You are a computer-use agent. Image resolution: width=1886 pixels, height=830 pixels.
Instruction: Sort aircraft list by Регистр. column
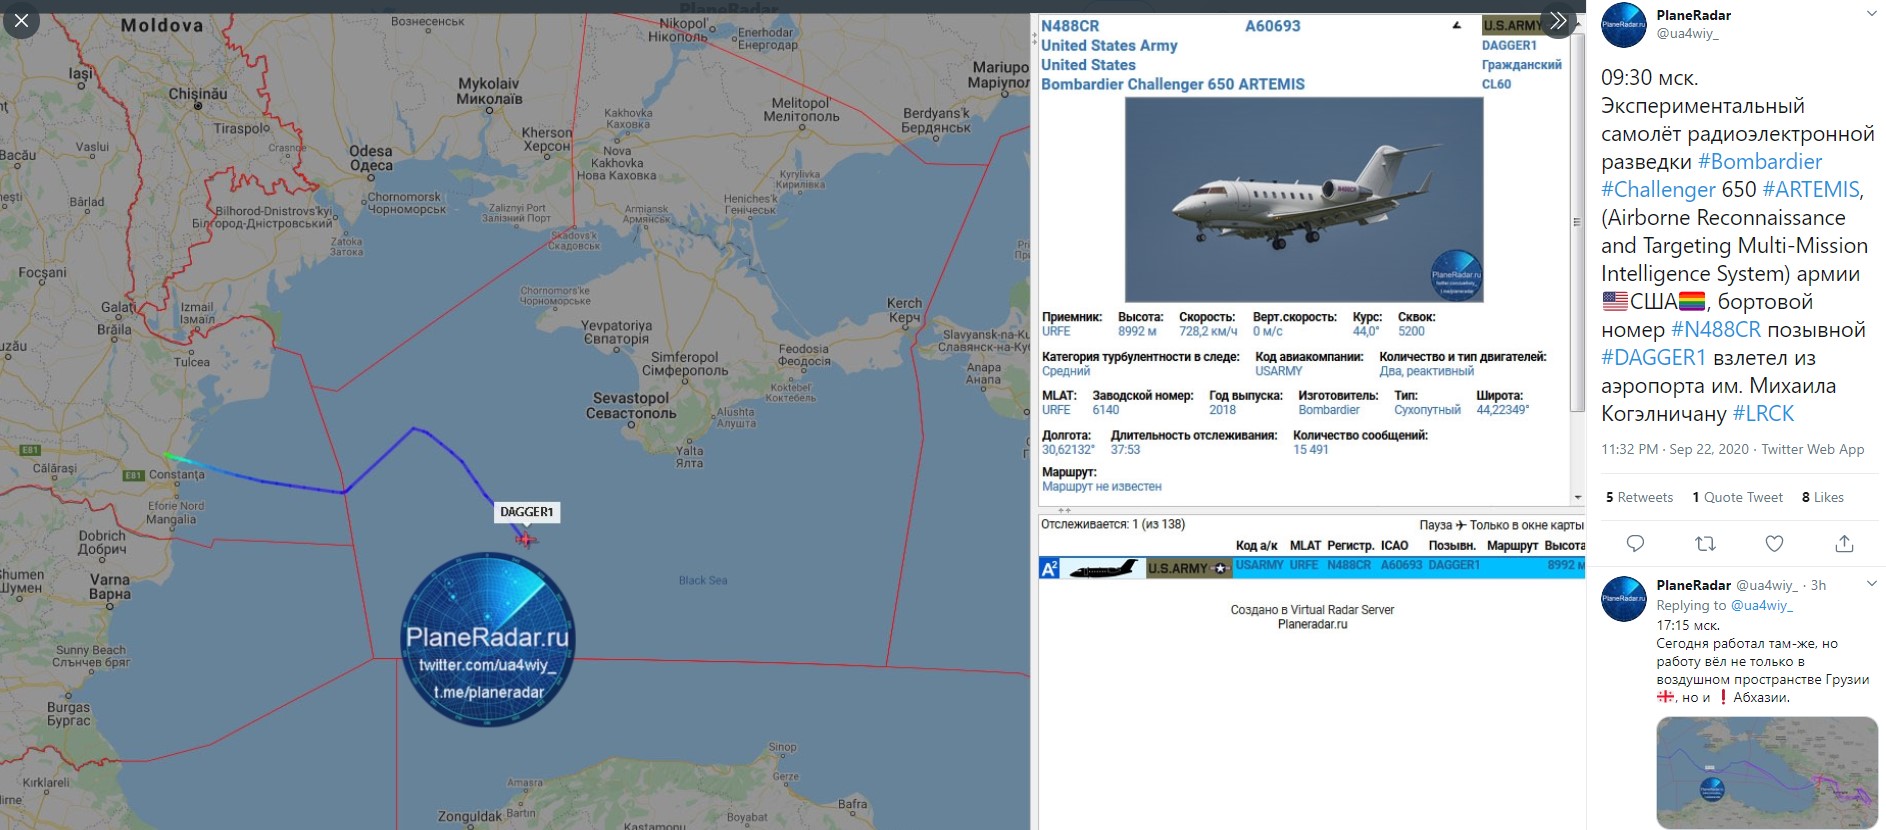1350,546
